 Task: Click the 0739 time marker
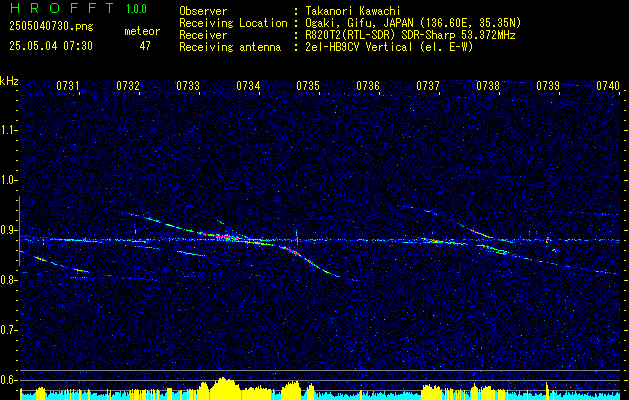548,86
